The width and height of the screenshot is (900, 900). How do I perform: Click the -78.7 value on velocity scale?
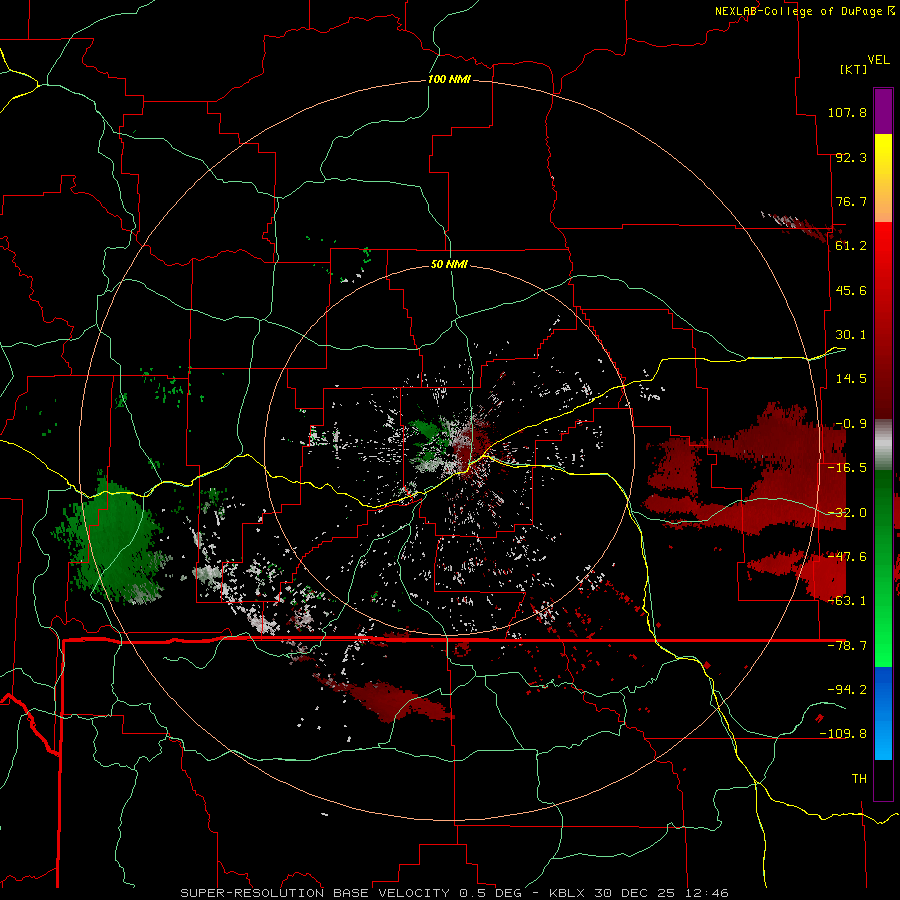point(847,646)
